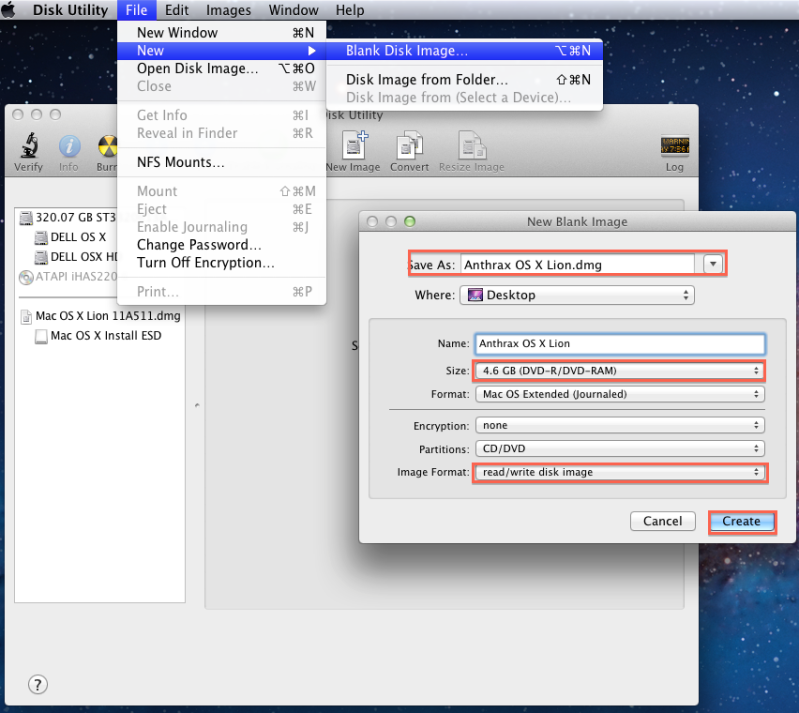799x713 pixels.
Task: Highlight the New submenu item
Action: (222, 50)
